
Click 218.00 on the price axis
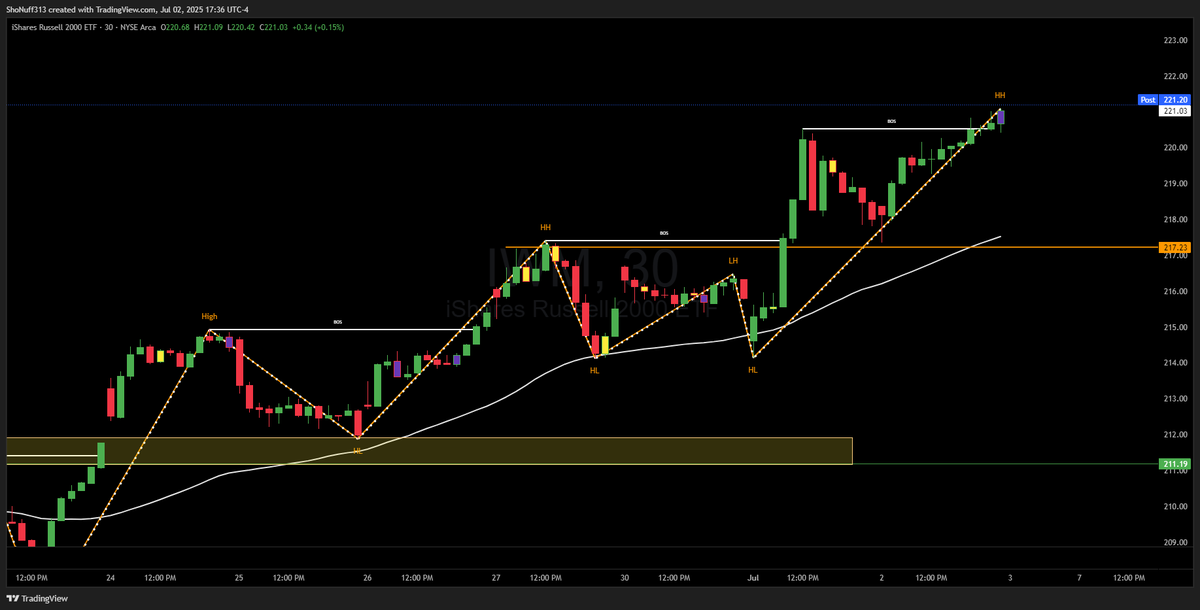(1175, 220)
